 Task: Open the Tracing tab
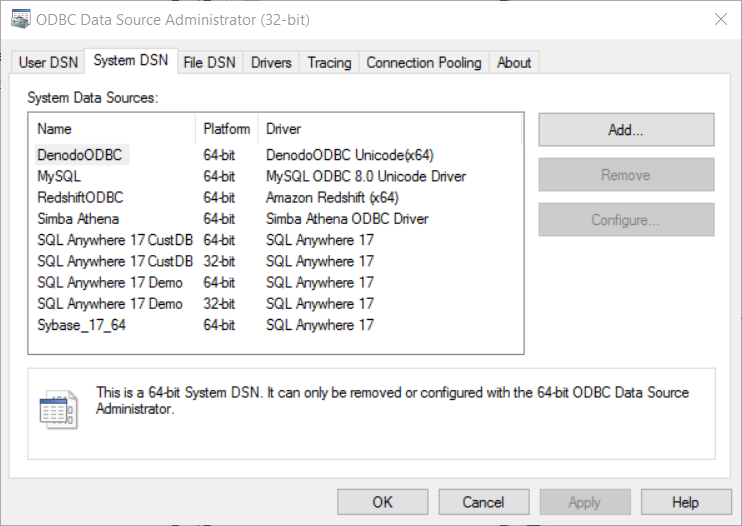(329, 62)
